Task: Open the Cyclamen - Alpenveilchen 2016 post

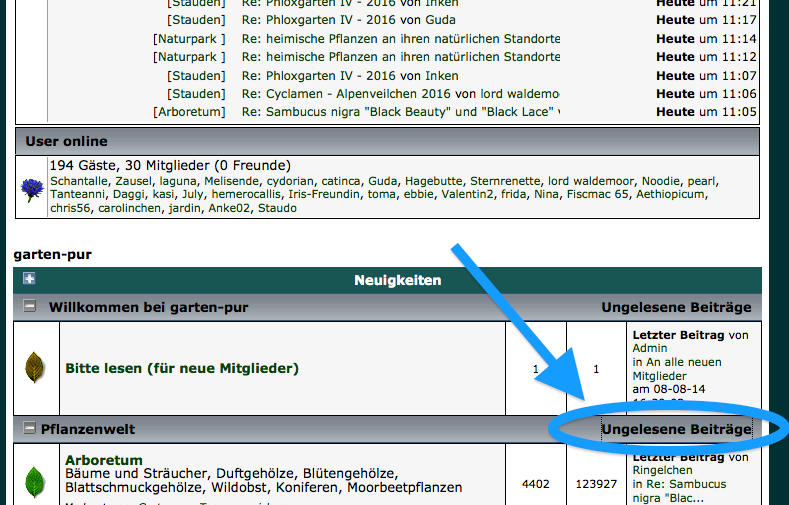Action: [400, 94]
